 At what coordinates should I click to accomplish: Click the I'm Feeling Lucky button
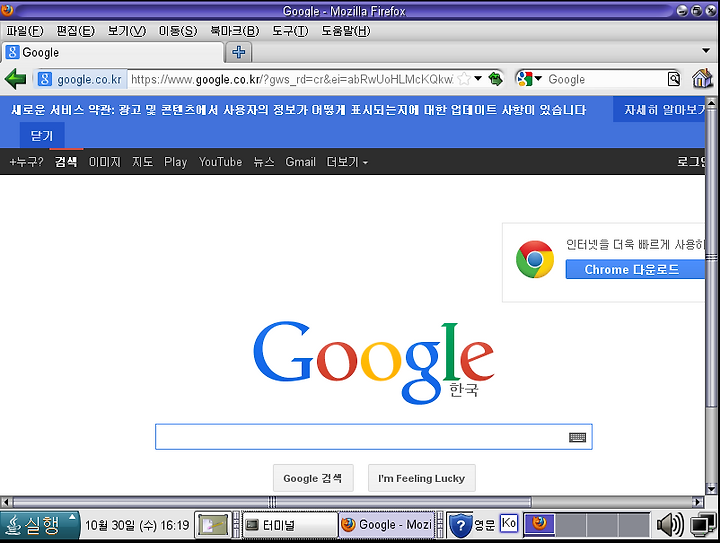pos(422,478)
